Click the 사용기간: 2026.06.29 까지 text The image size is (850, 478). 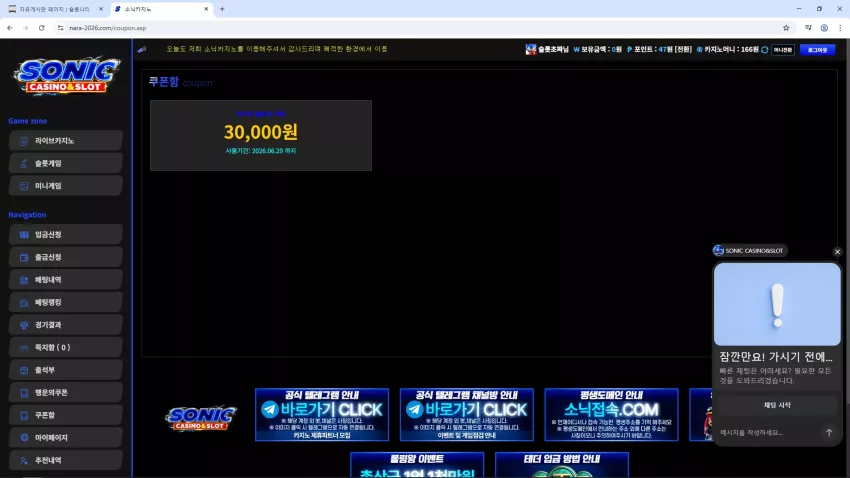tap(261, 151)
